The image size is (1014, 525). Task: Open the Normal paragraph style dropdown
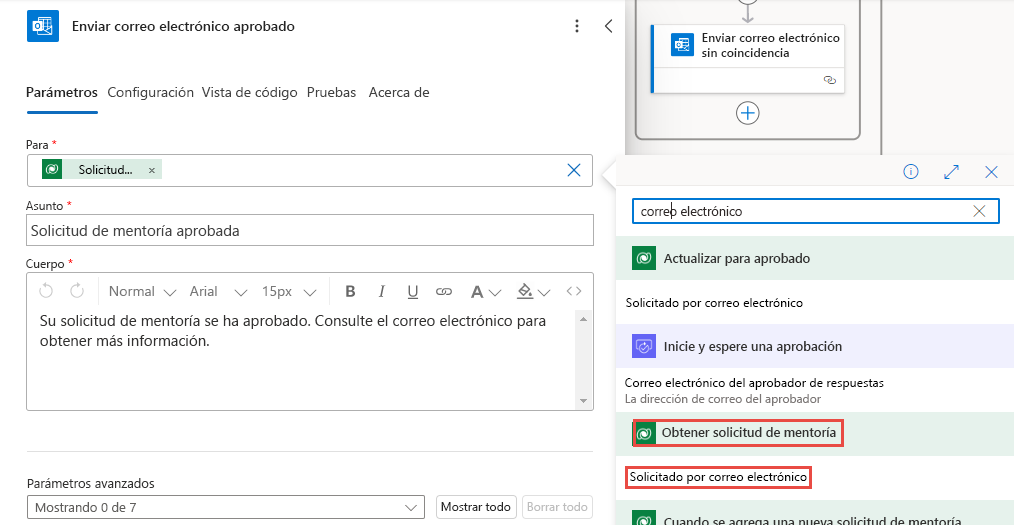142,292
